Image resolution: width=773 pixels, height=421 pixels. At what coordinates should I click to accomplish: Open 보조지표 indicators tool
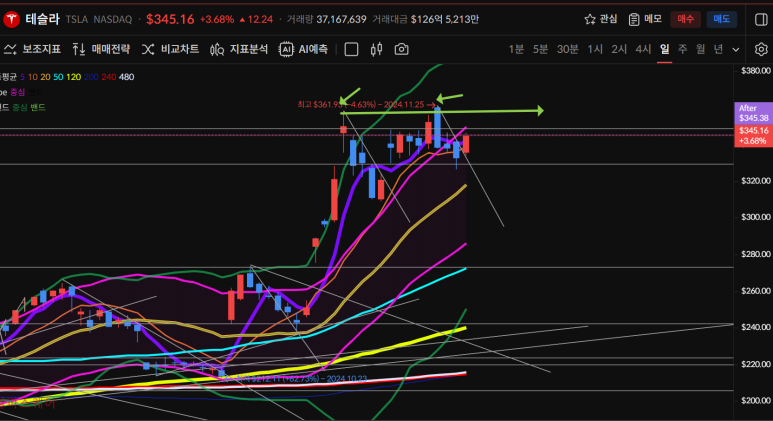click(x=32, y=49)
